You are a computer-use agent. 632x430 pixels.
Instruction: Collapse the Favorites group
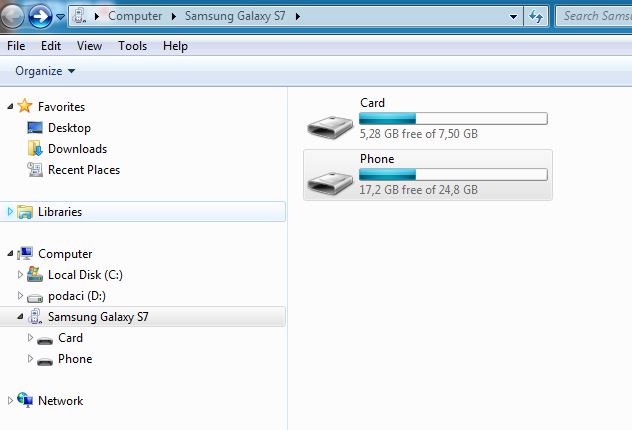tap(10, 106)
